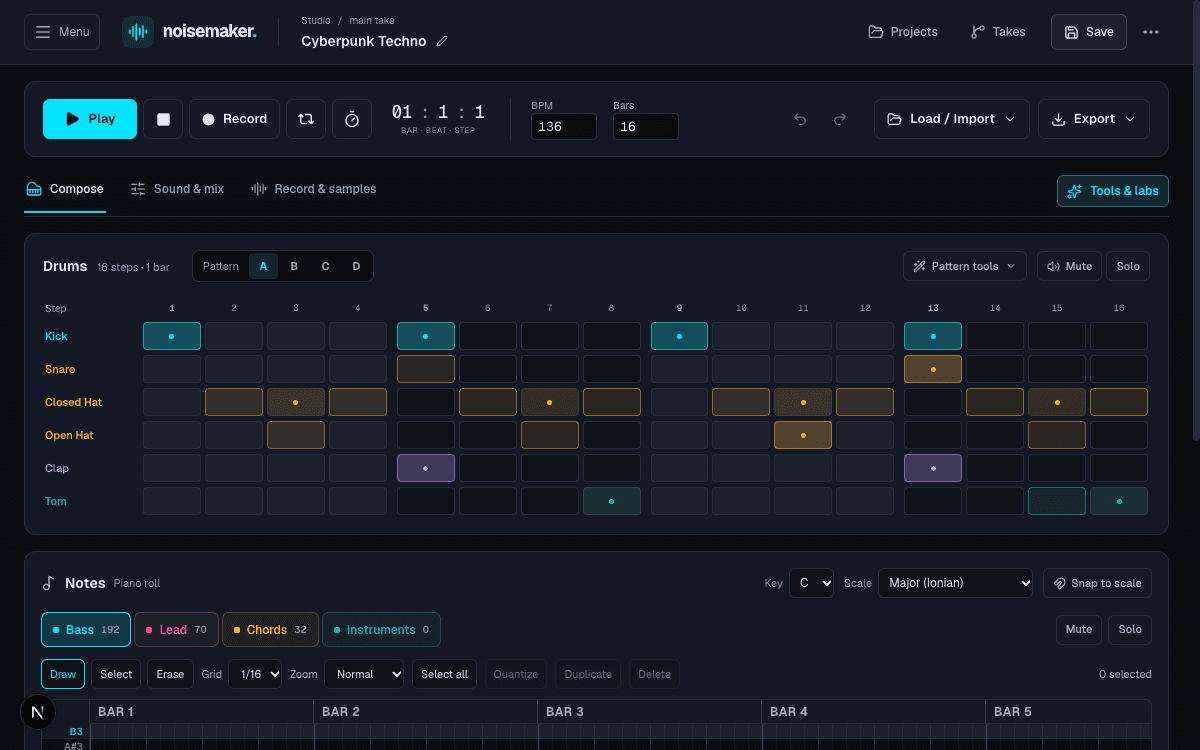Click the B3 piano key label

pyautogui.click(x=76, y=732)
